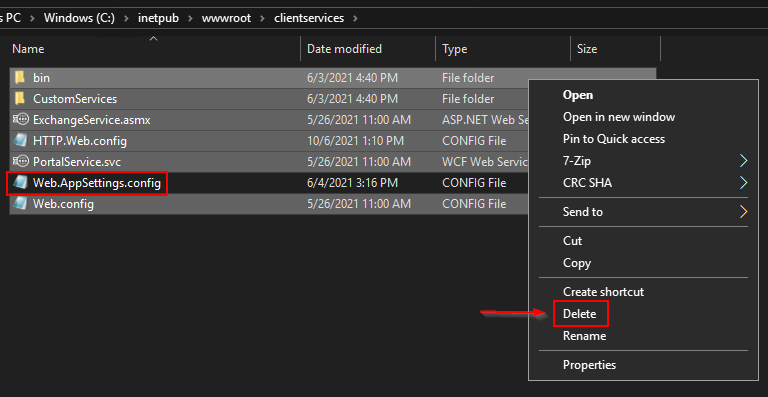The image size is (768, 397).
Task: Choose Rename in the context menu
Action: click(x=584, y=336)
